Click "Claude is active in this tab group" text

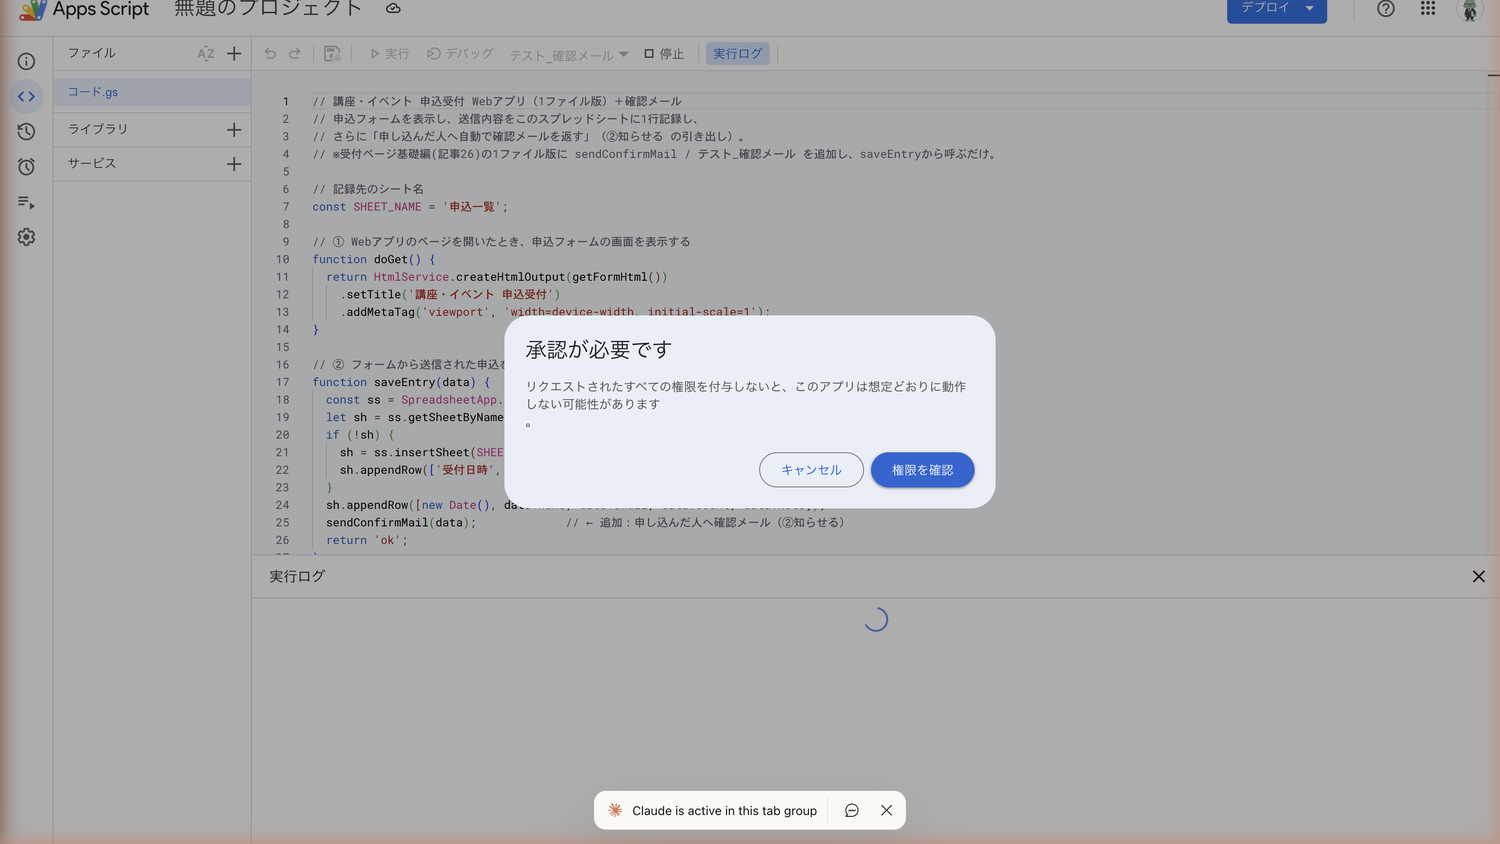pos(724,811)
